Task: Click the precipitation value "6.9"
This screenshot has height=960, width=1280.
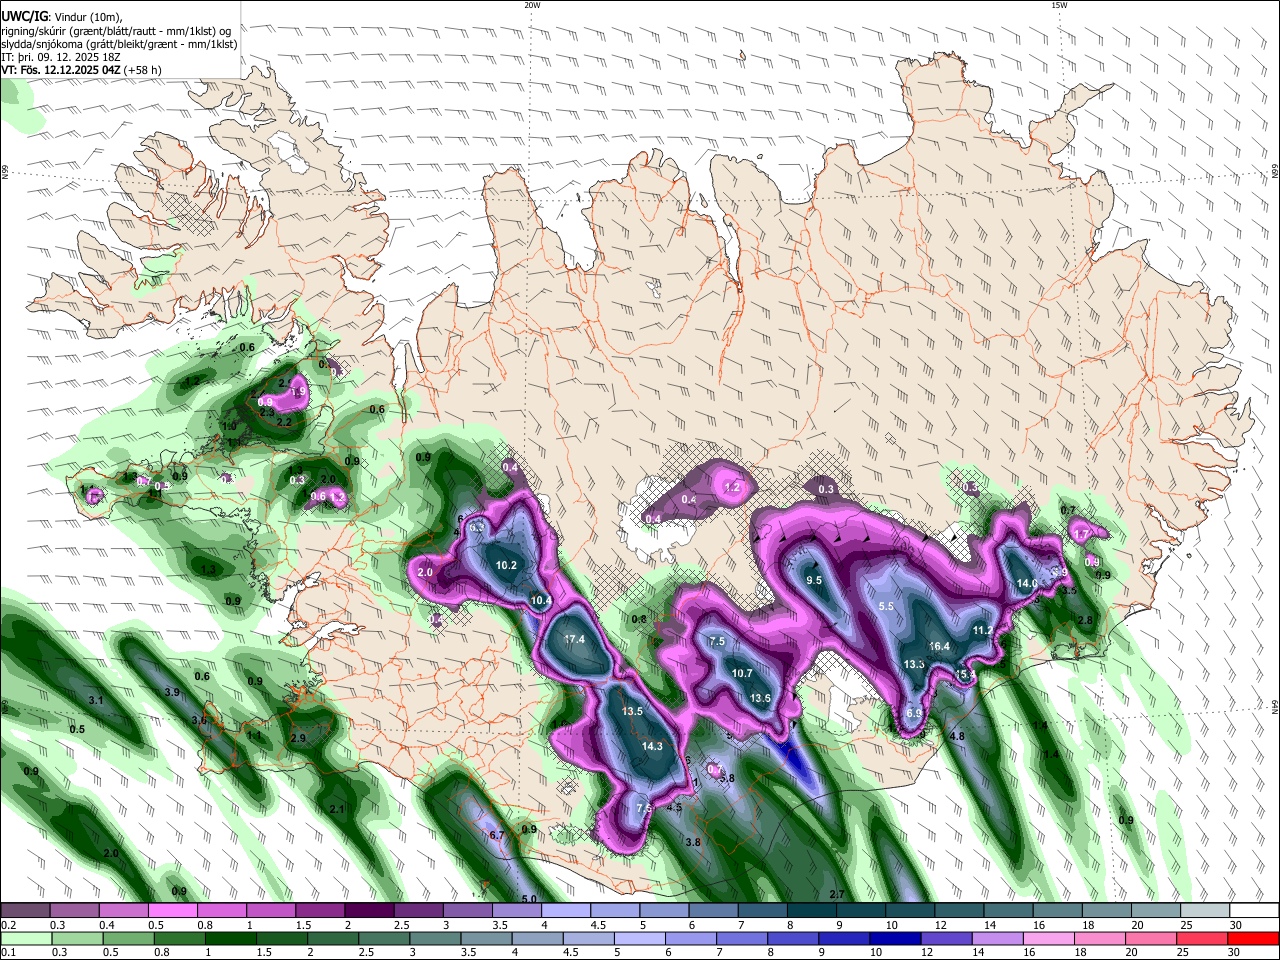Action: point(914,713)
